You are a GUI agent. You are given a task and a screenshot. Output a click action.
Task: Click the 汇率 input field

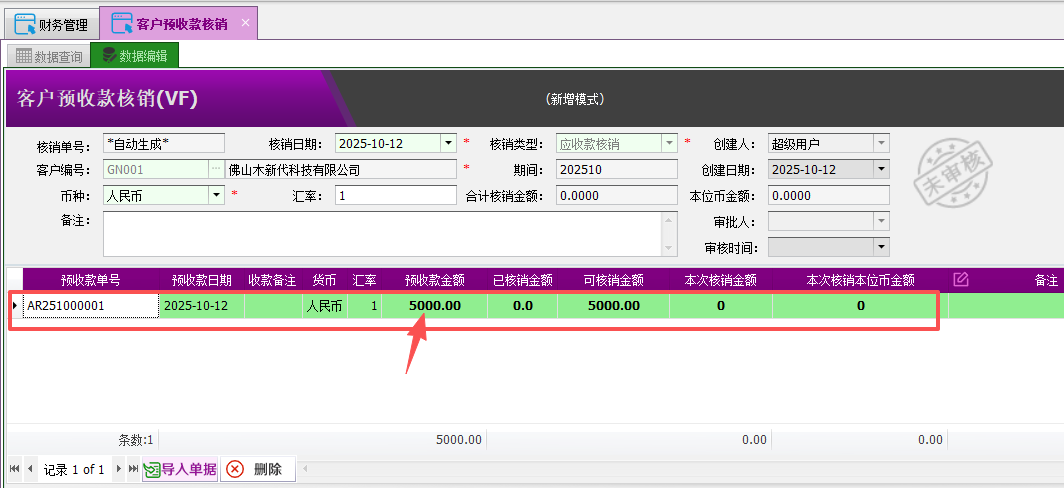[396, 196]
